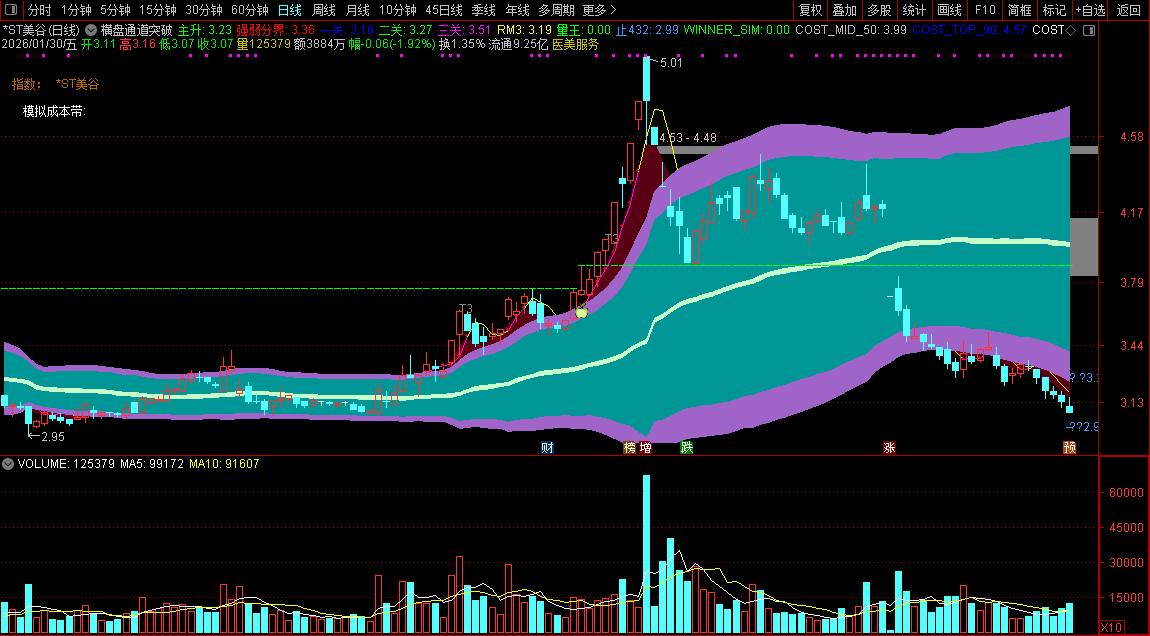Click the 3.79 price axis label
The image size is (1150, 636).
click(x=1132, y=282)
